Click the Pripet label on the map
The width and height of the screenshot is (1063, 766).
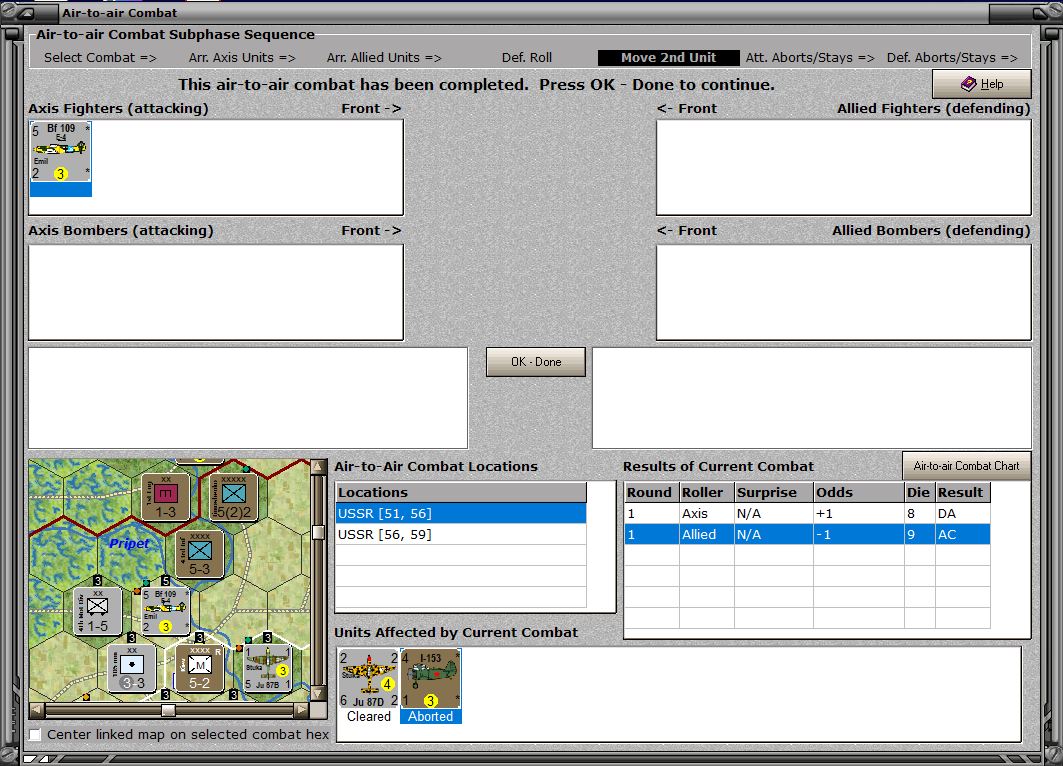point(129,543)
